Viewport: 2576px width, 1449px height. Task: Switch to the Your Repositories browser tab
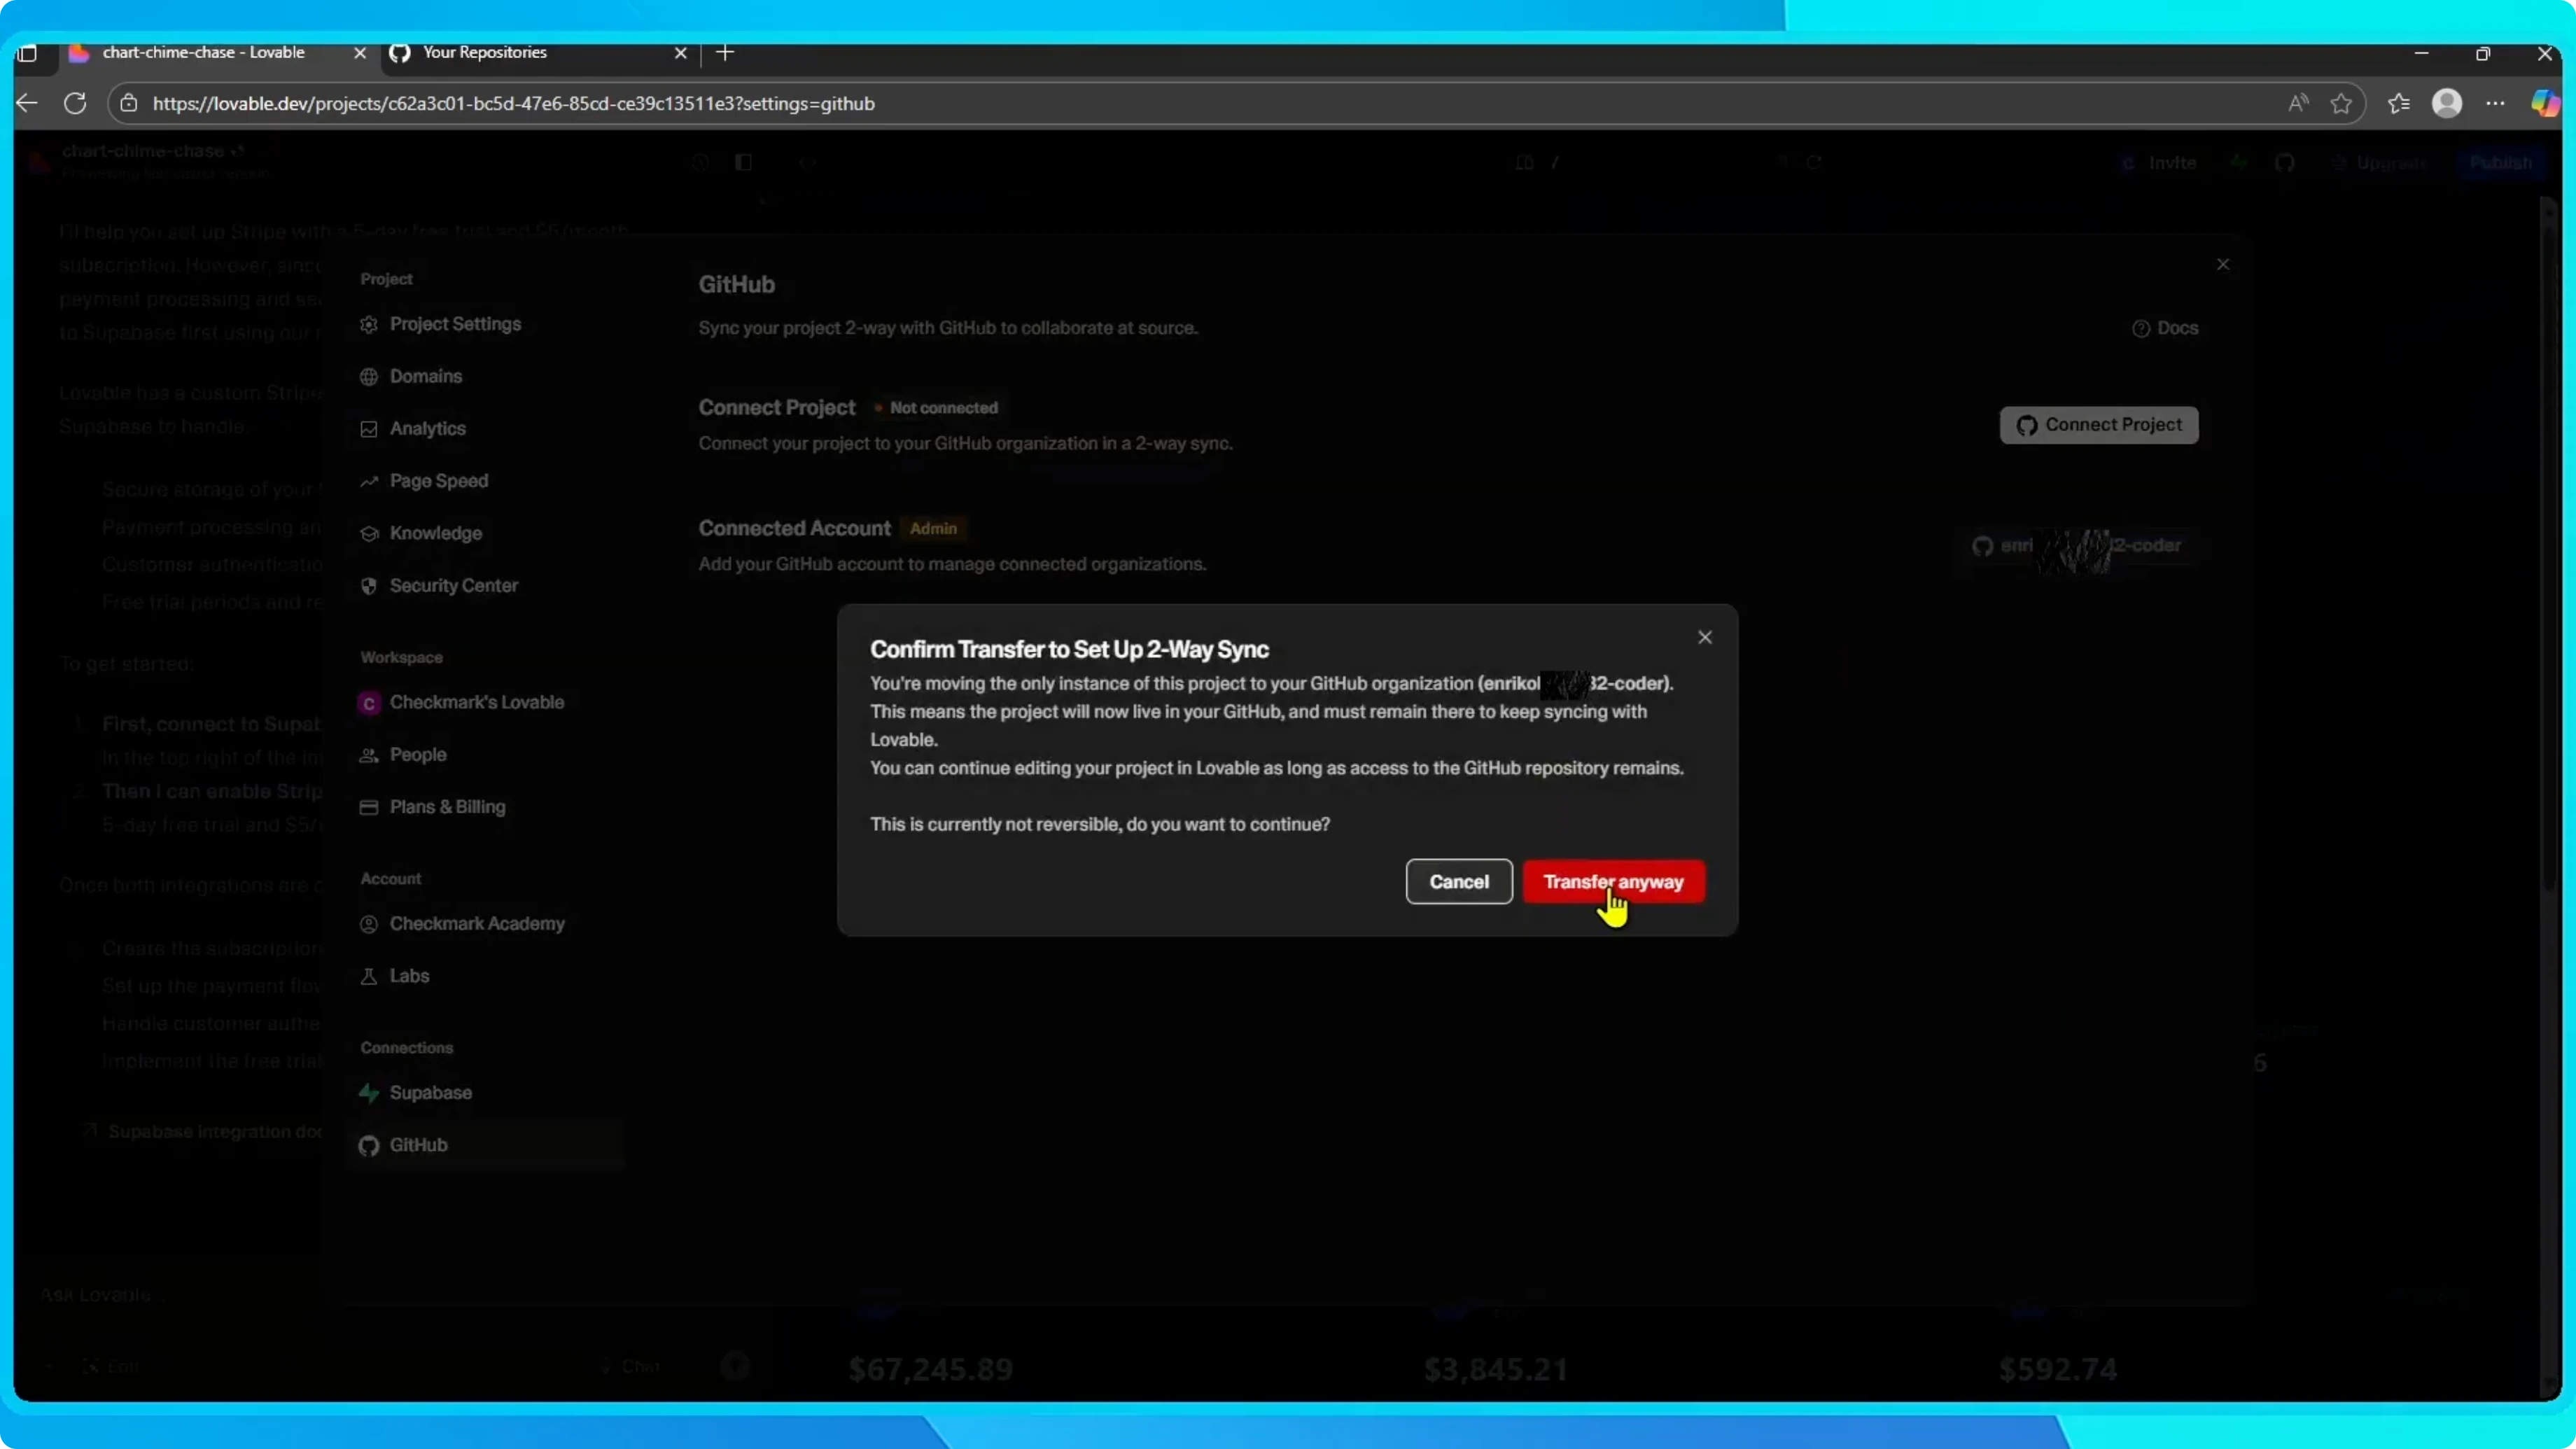click(x=485, y=53)
